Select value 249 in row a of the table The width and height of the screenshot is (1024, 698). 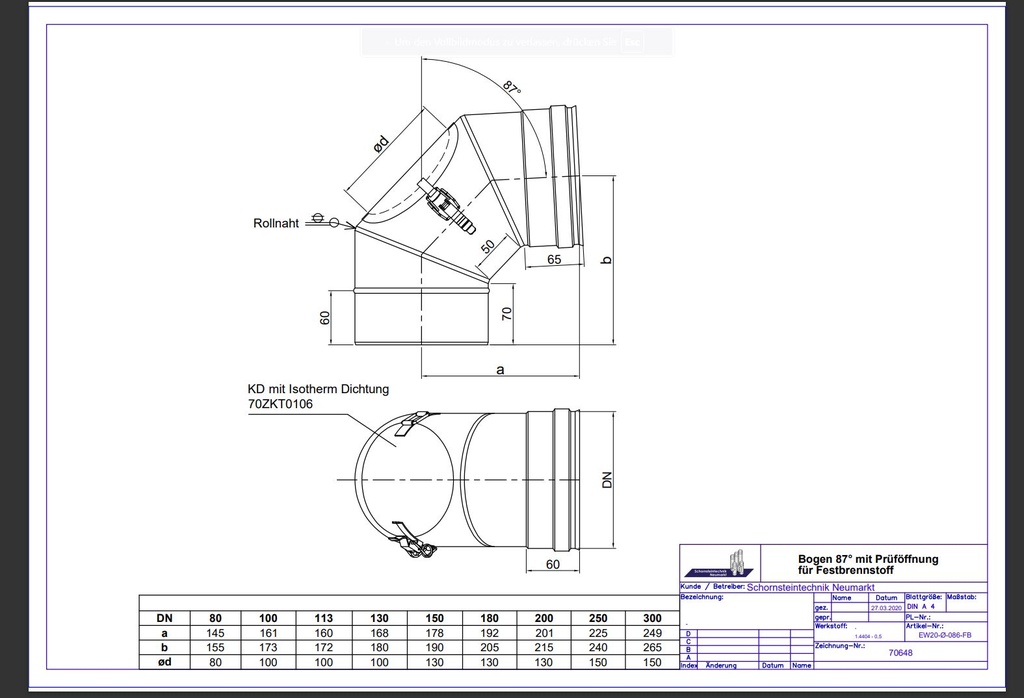tap(652, 633)
